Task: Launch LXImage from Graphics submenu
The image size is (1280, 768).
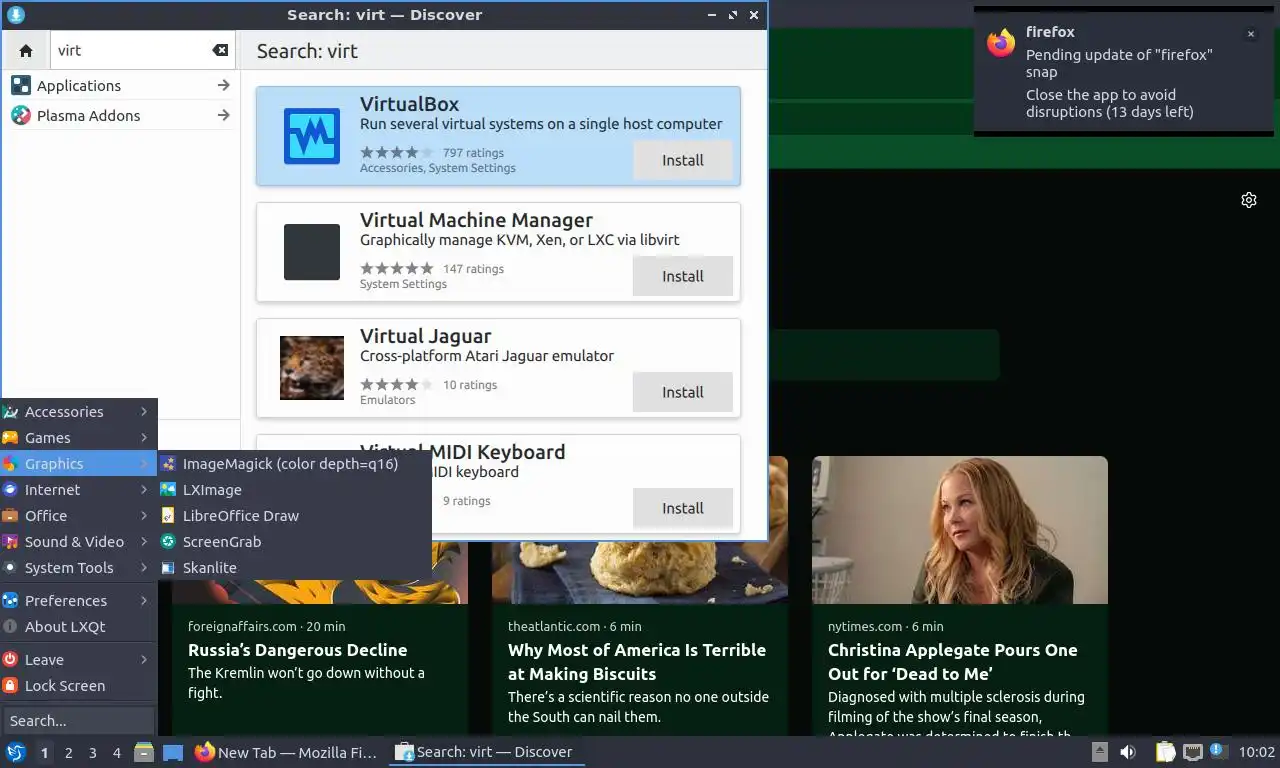Action: tap(294, 490)
